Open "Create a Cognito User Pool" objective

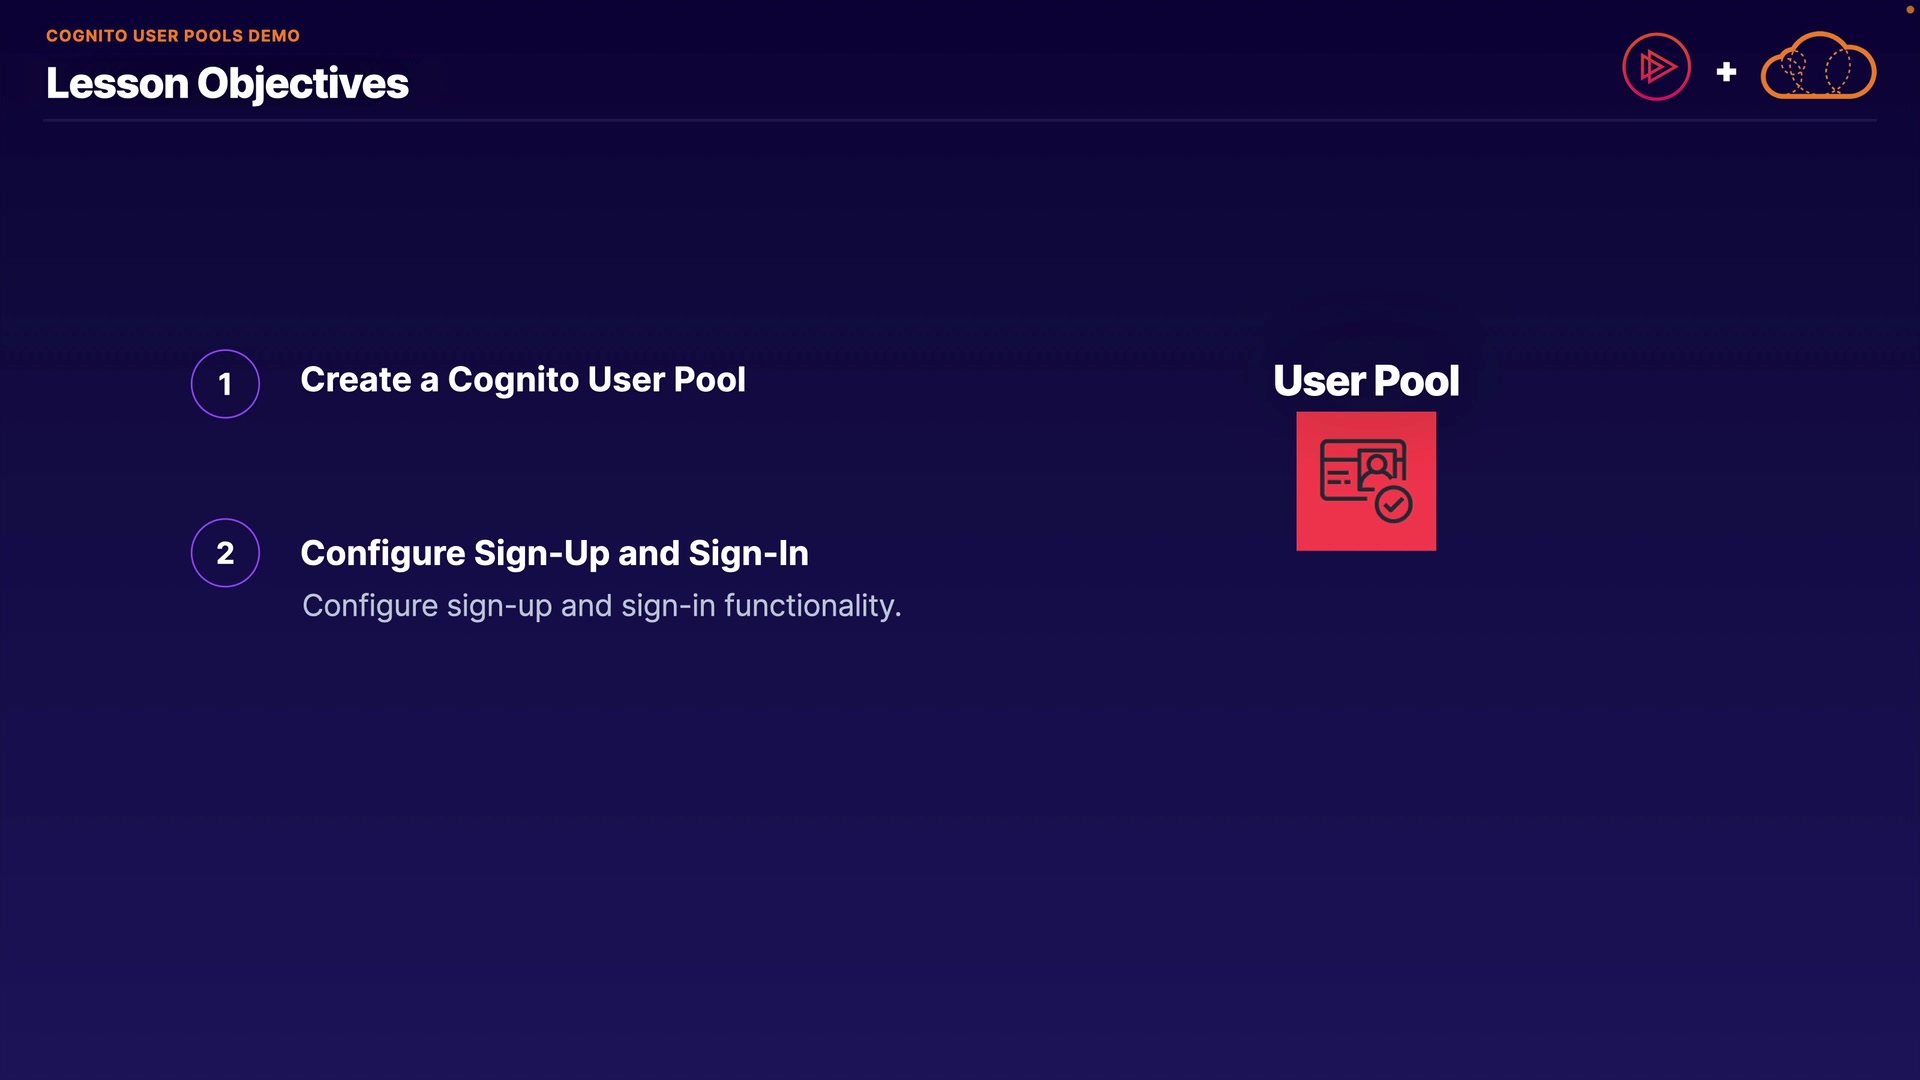coord(523,380)
